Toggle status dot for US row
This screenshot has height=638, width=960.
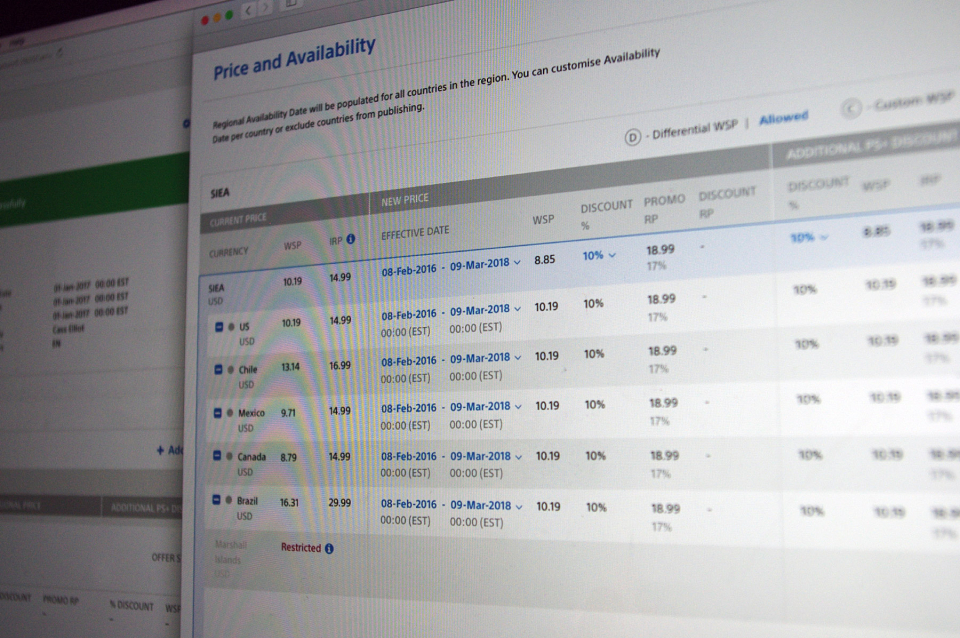[231, 327]
